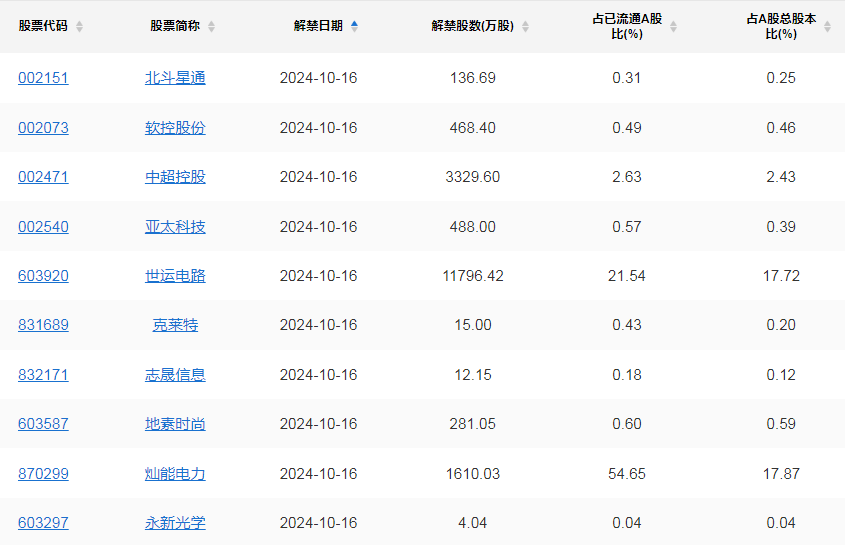Open stock code 870299 link
The image size is (845, 545).
(43, 474)
